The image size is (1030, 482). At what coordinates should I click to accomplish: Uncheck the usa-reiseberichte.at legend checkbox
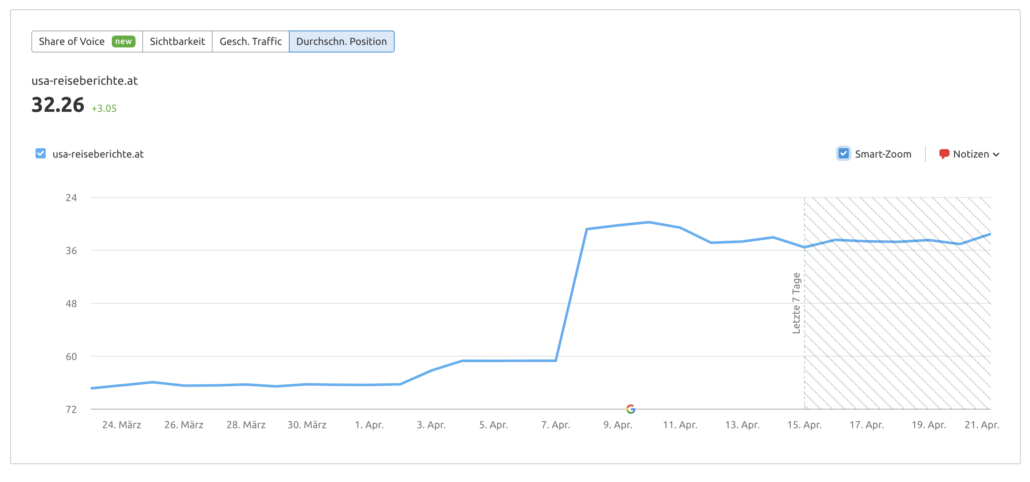41,154
